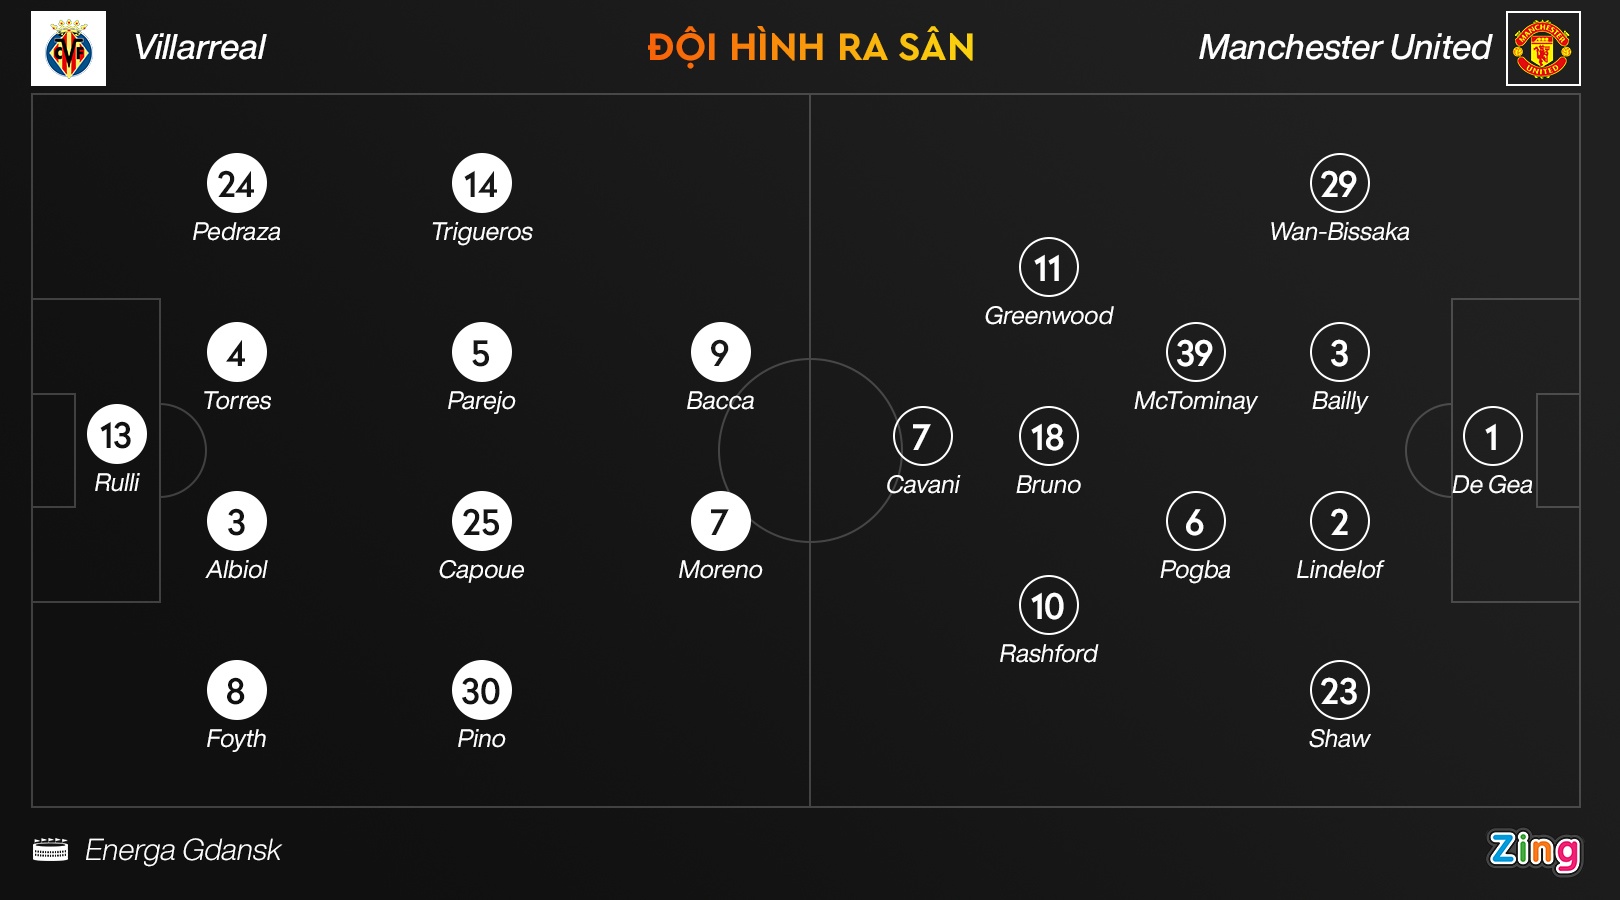The width and height of the screenshot is (1620, 900).
Task: Click Cavani's number 7 badge
Action: tap(922, 437)
